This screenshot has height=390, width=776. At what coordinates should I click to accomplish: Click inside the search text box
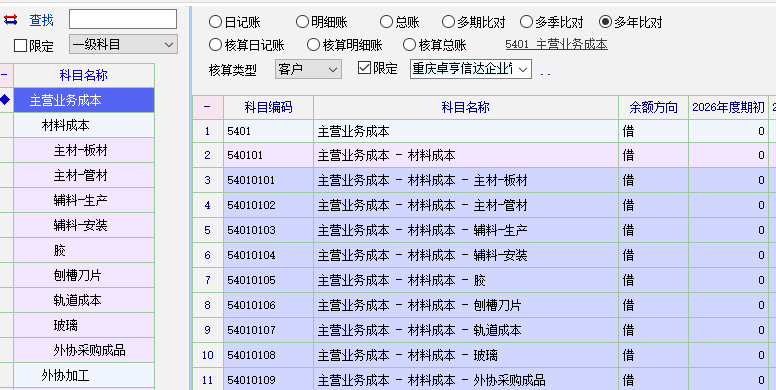pyautogui.click(x=123, y=19)
